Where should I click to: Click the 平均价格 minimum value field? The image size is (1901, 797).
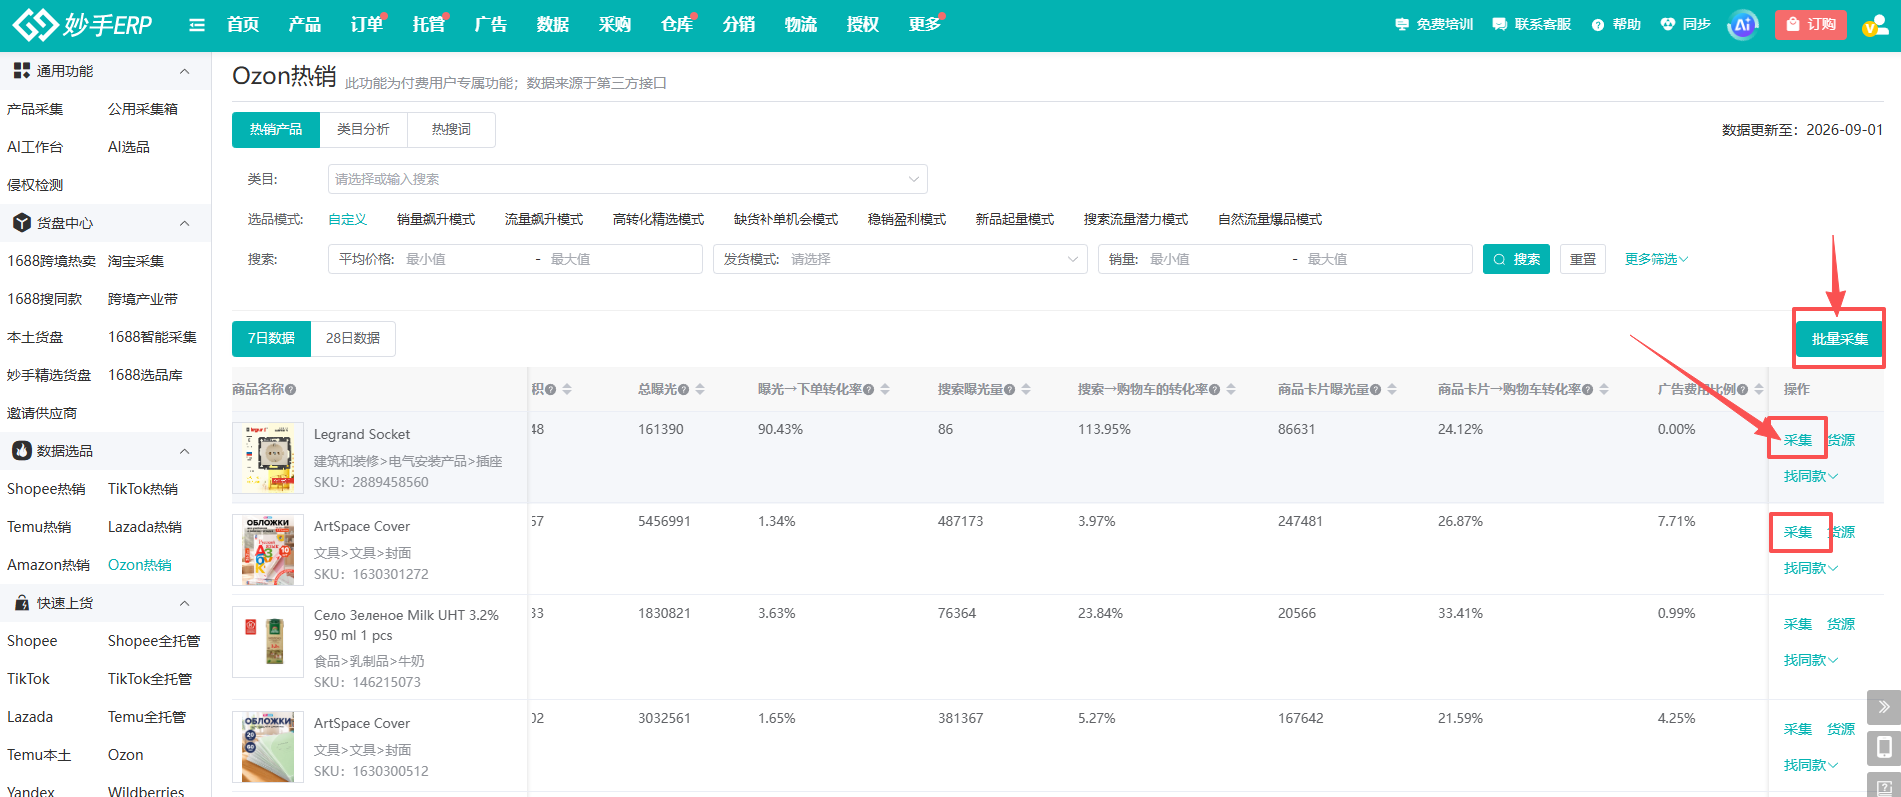tap(465, 259)
